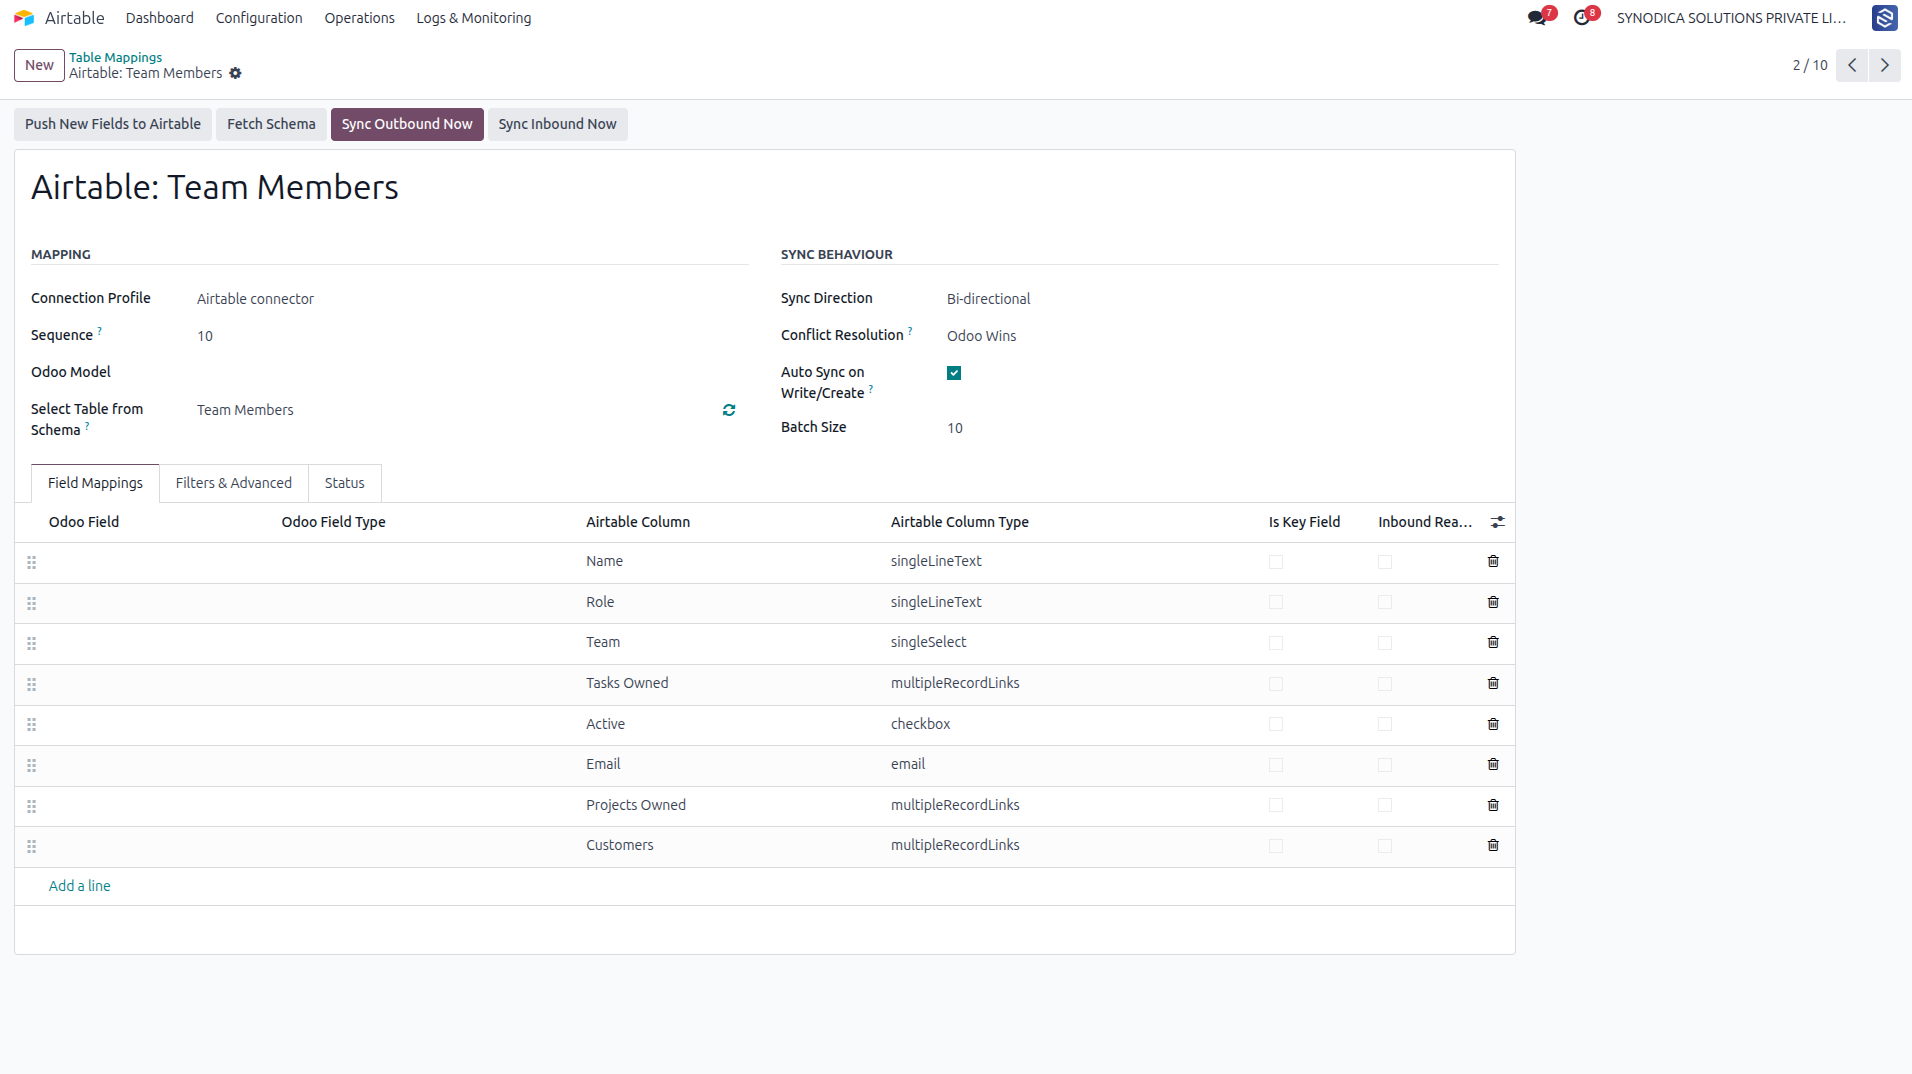The image size is (1912, 1074).
Task: Delete the Projects Owned mapping row
Action: click(x=1493, y=805)
